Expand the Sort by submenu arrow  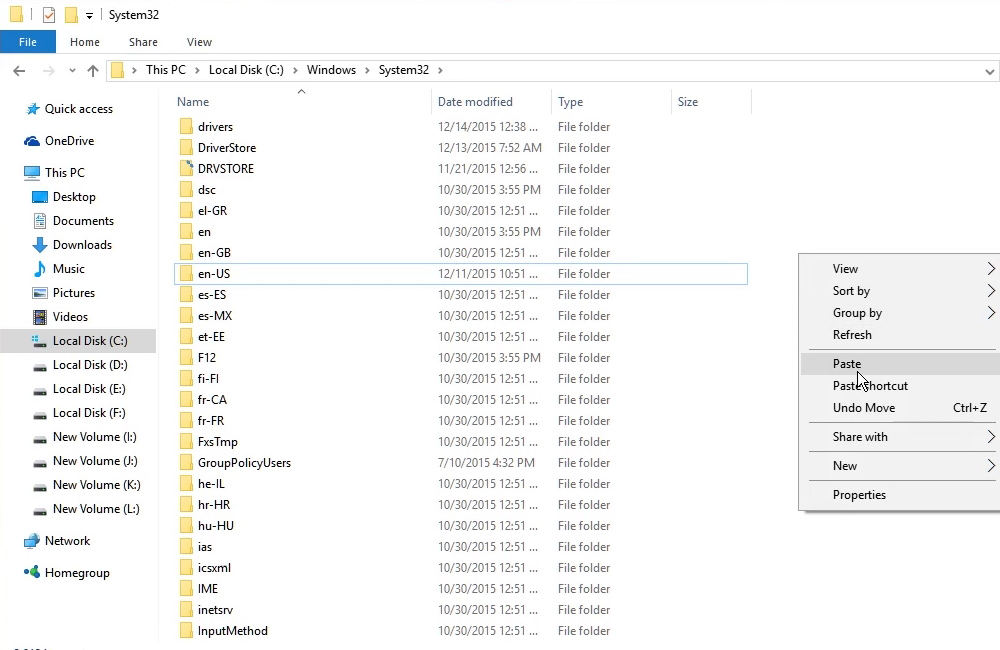point(990,291)
